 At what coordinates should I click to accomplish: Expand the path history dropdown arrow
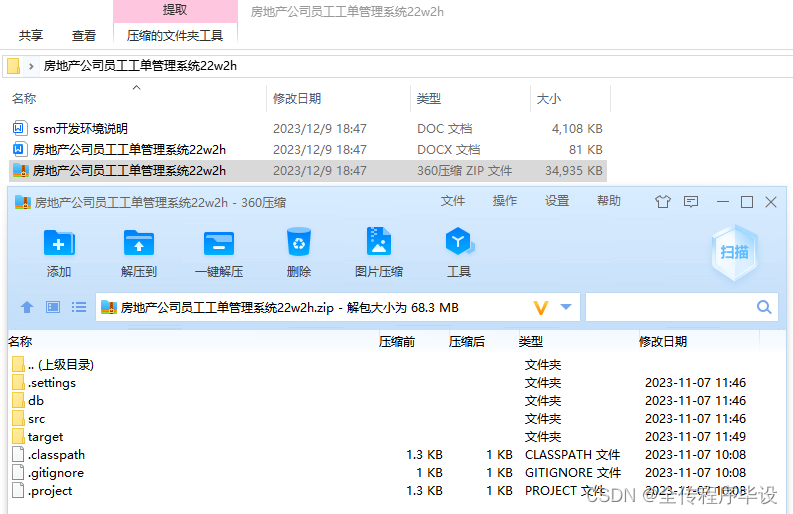pos(566,307)
